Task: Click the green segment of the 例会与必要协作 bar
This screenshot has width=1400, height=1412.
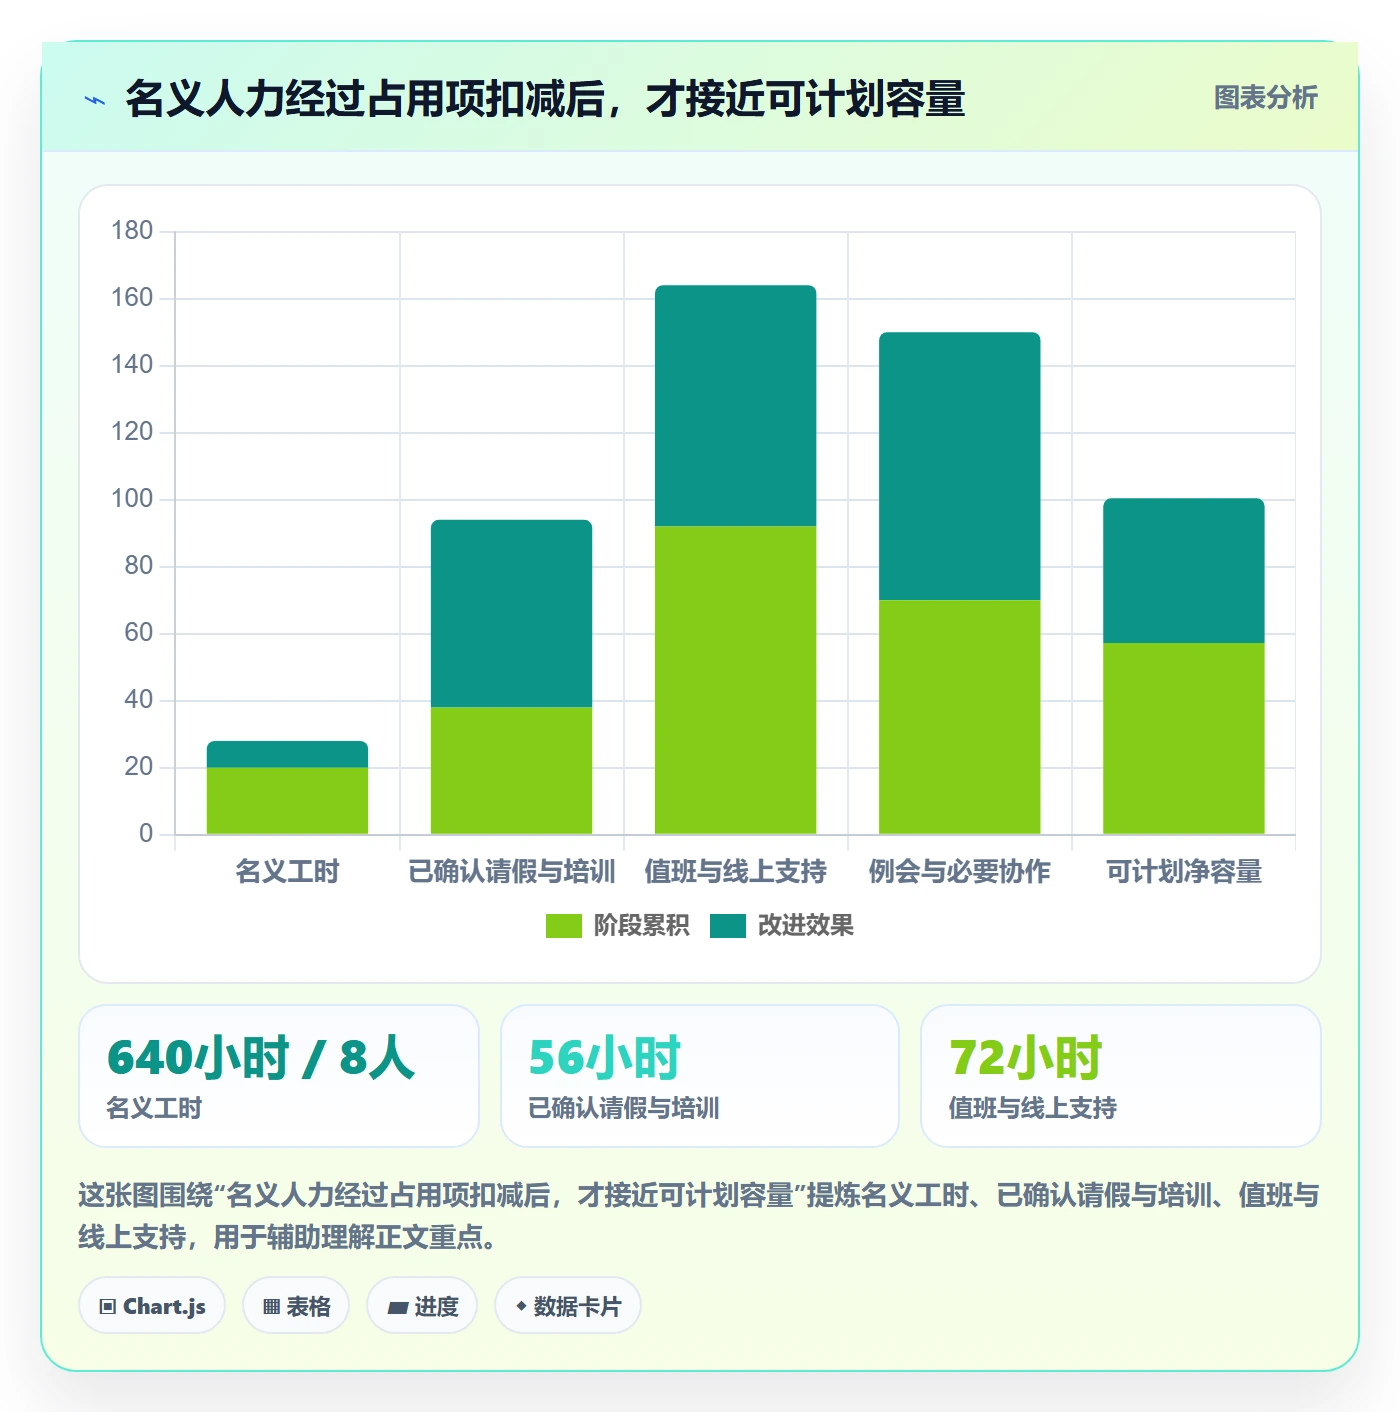Action: (x=959, y=717)
